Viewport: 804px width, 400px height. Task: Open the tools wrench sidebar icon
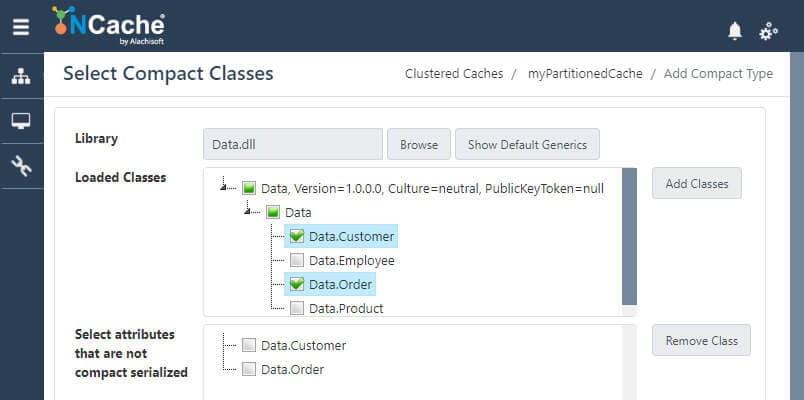point(21,166)
